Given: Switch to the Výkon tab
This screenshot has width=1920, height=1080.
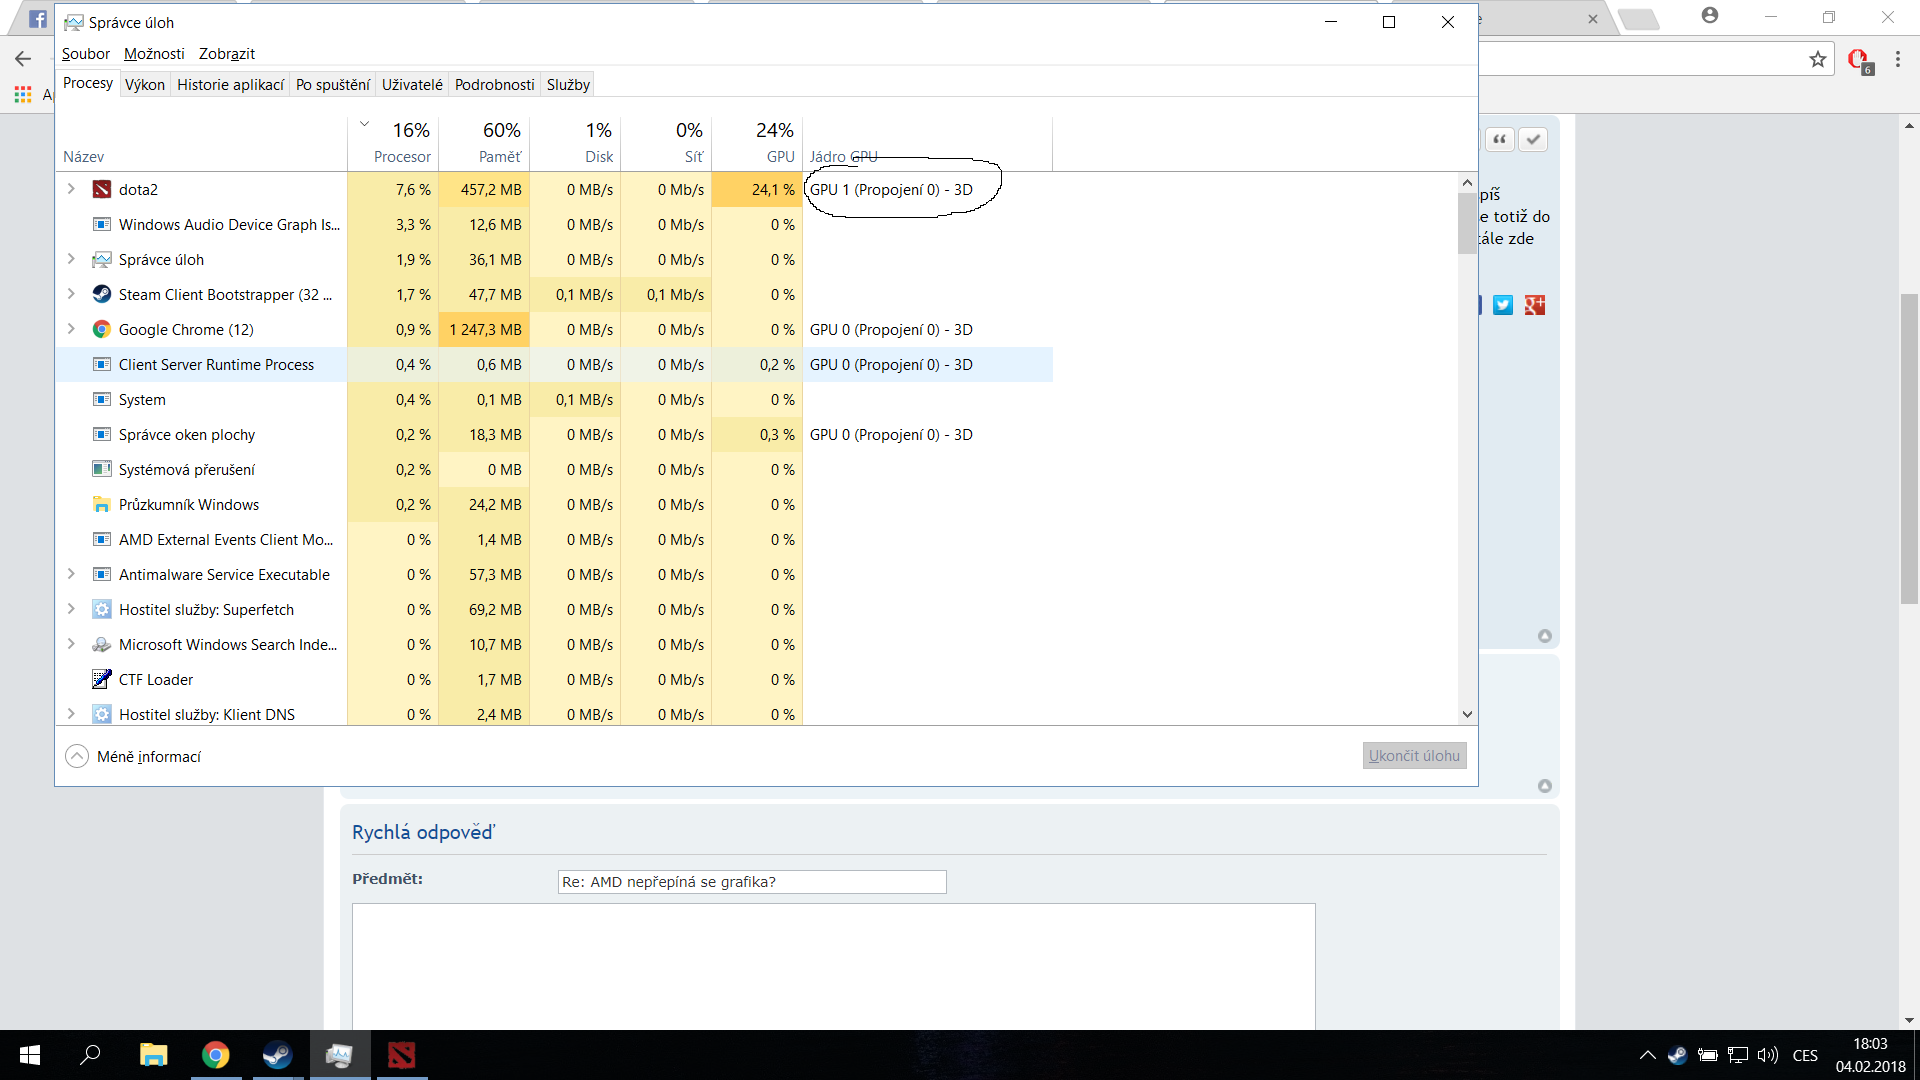Looking at the screenshot, I should [x=144, y=84].
